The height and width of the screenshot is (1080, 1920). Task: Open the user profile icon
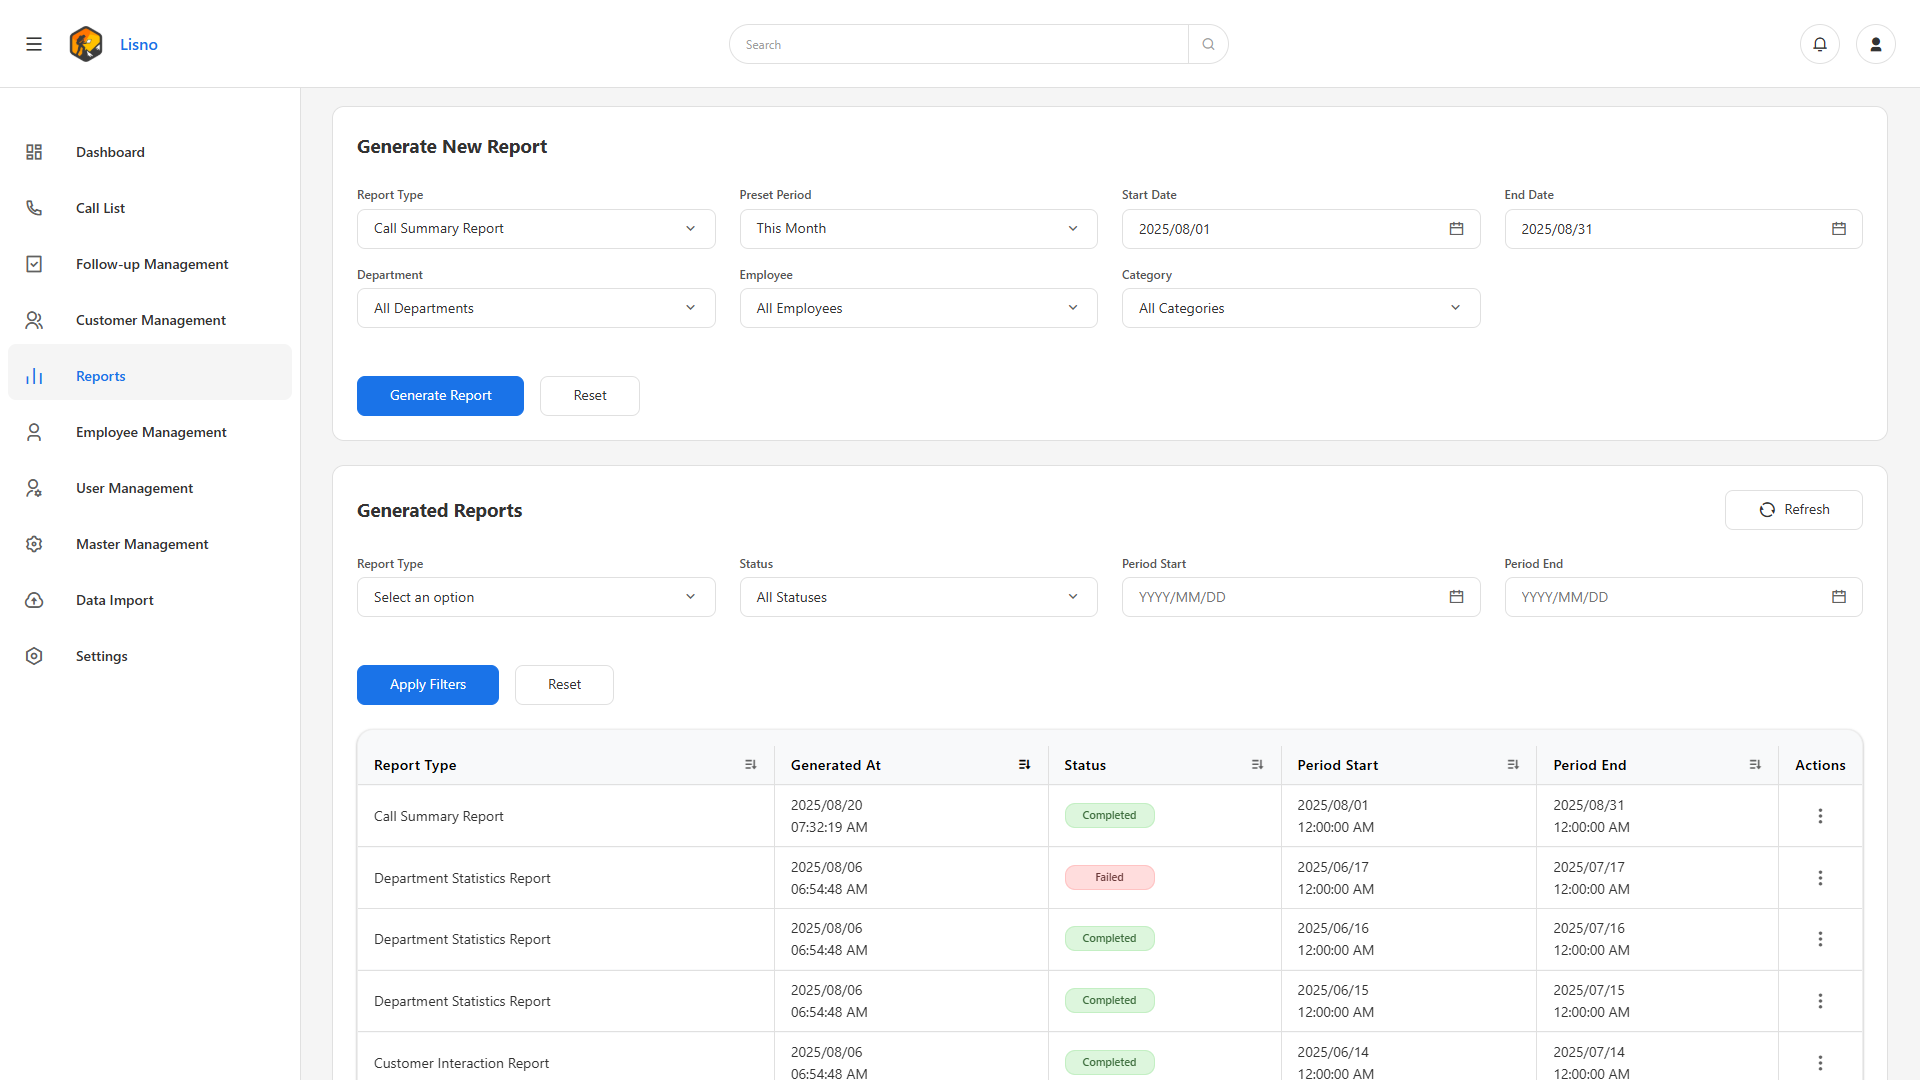tap(1876, 44)
